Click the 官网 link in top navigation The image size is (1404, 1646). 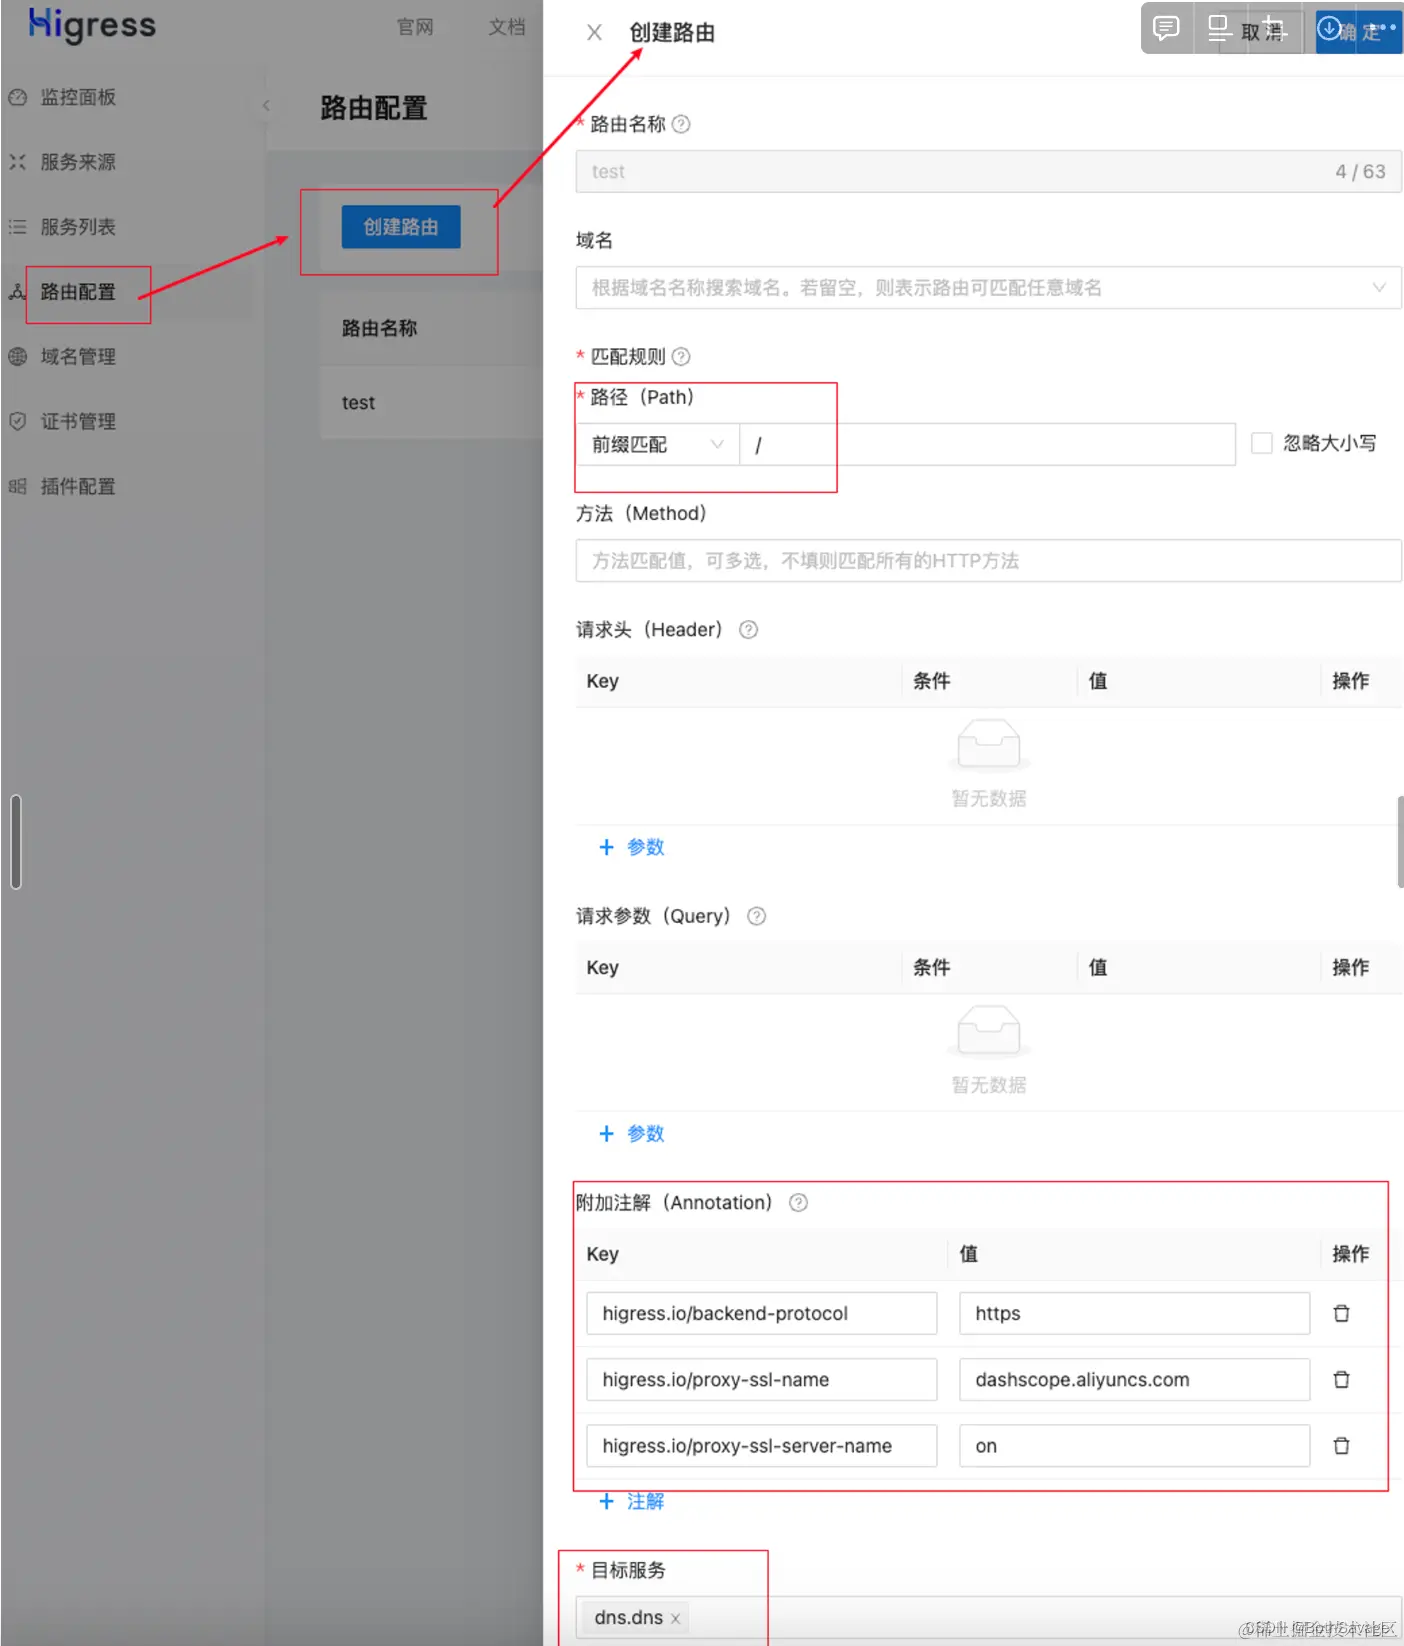[415, 27]
